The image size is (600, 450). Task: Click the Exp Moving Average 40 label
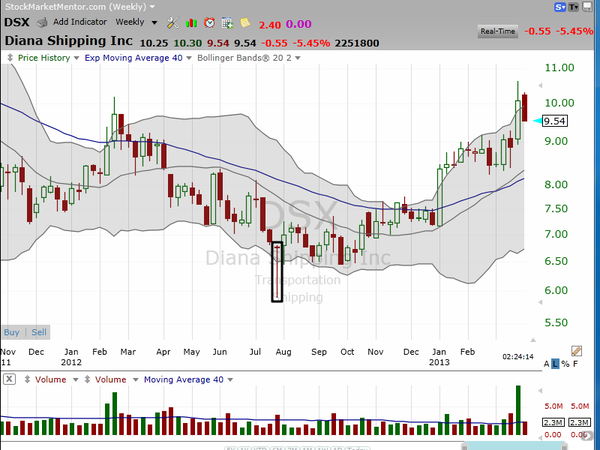pyautogui.click(x=134, y=58)
